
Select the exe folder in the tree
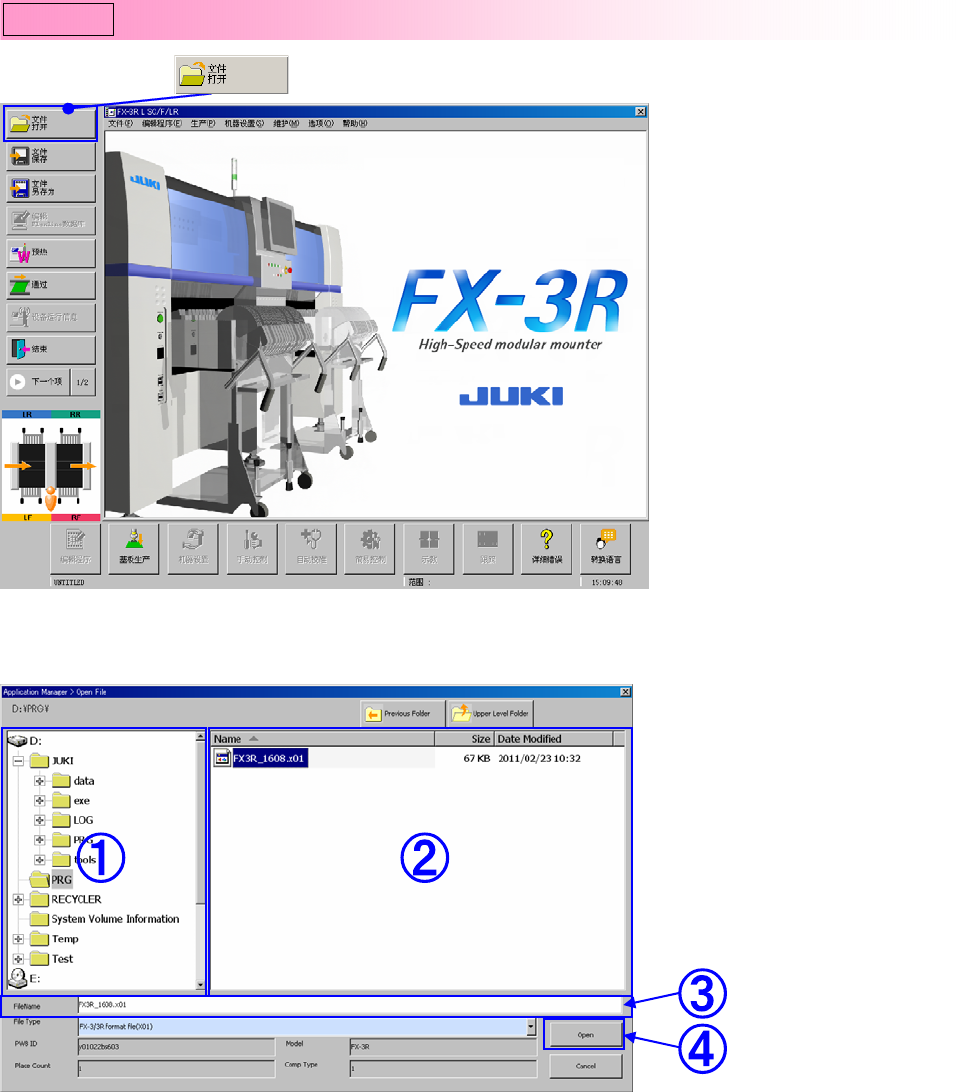click(x=71, y=801)
